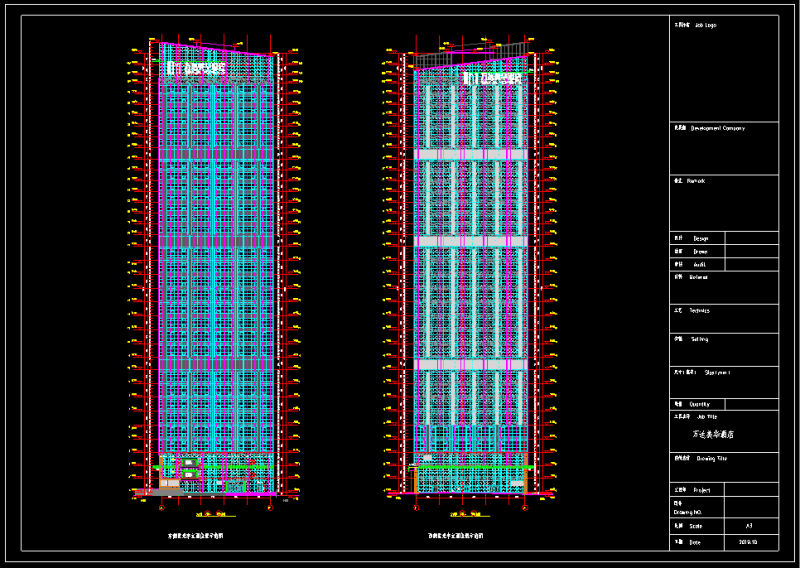The width and height of the screenshot is (800, 568).
Task: Click the "Design" label cell
Action: pyautogui.click(x=697, y=238)
